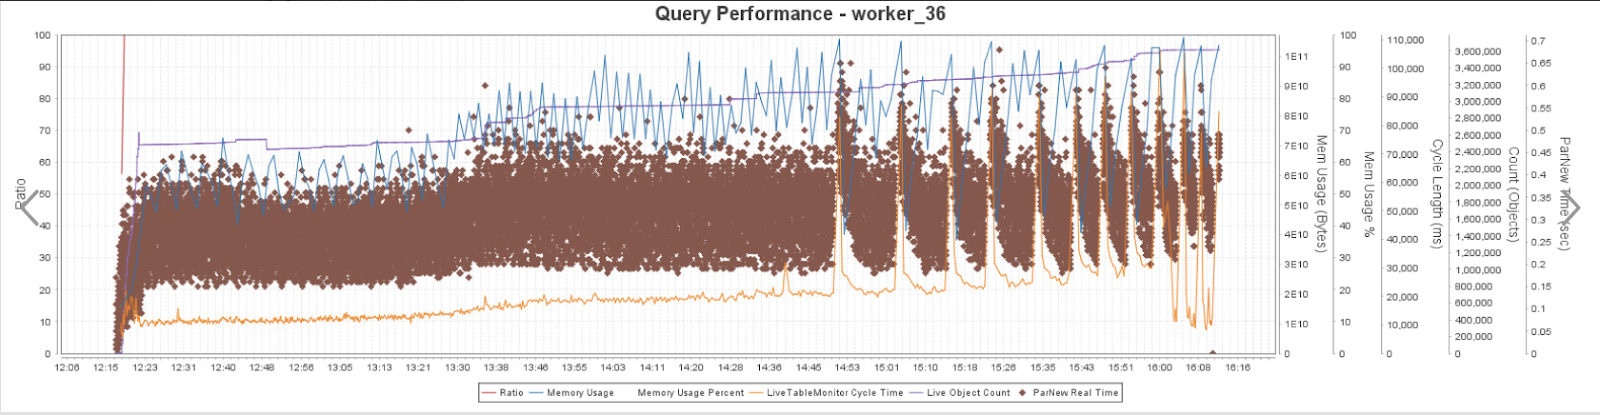Click the purple Live Object Count swatch
This screenshot has width=1600, height=415.
pyautogui.click(x=916, y=393)
